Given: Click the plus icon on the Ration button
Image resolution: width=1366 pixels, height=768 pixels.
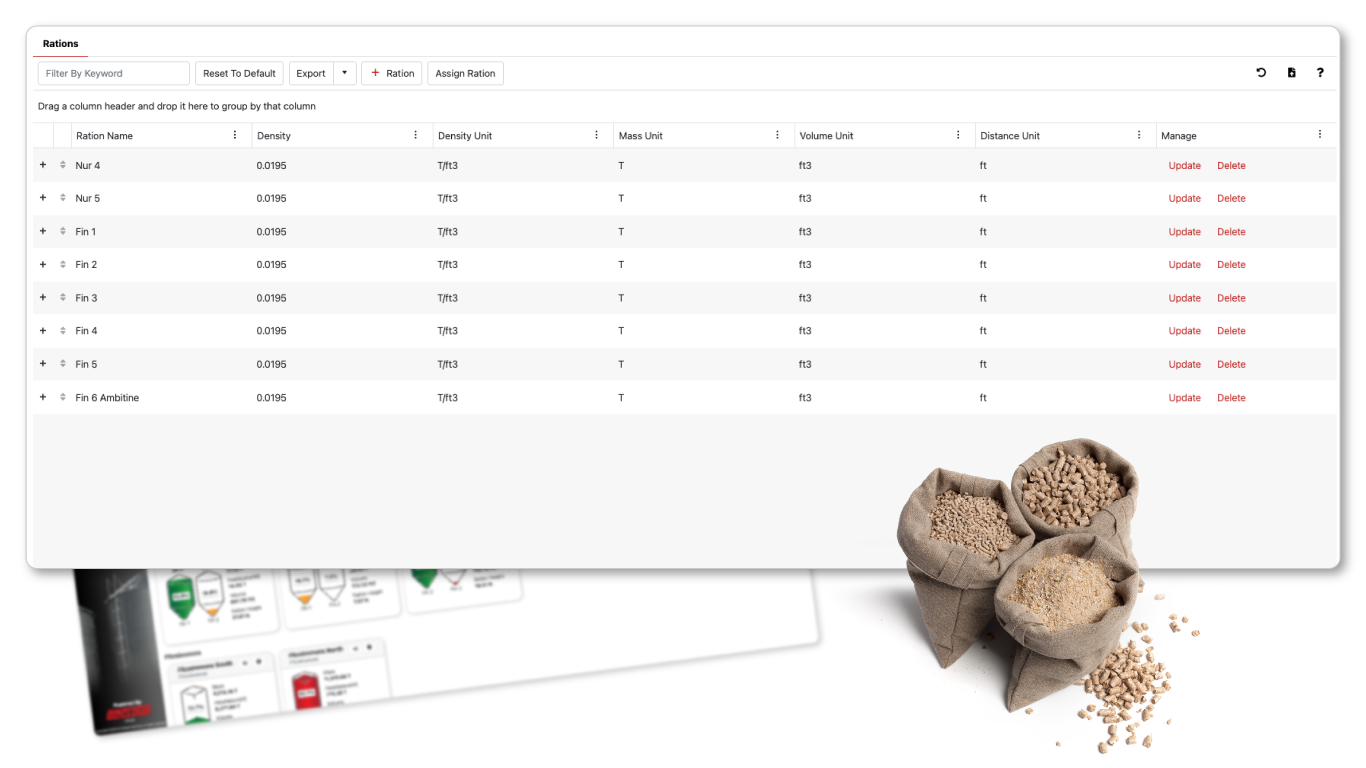Looking at the screenshot, I should (x=377, y=72).
